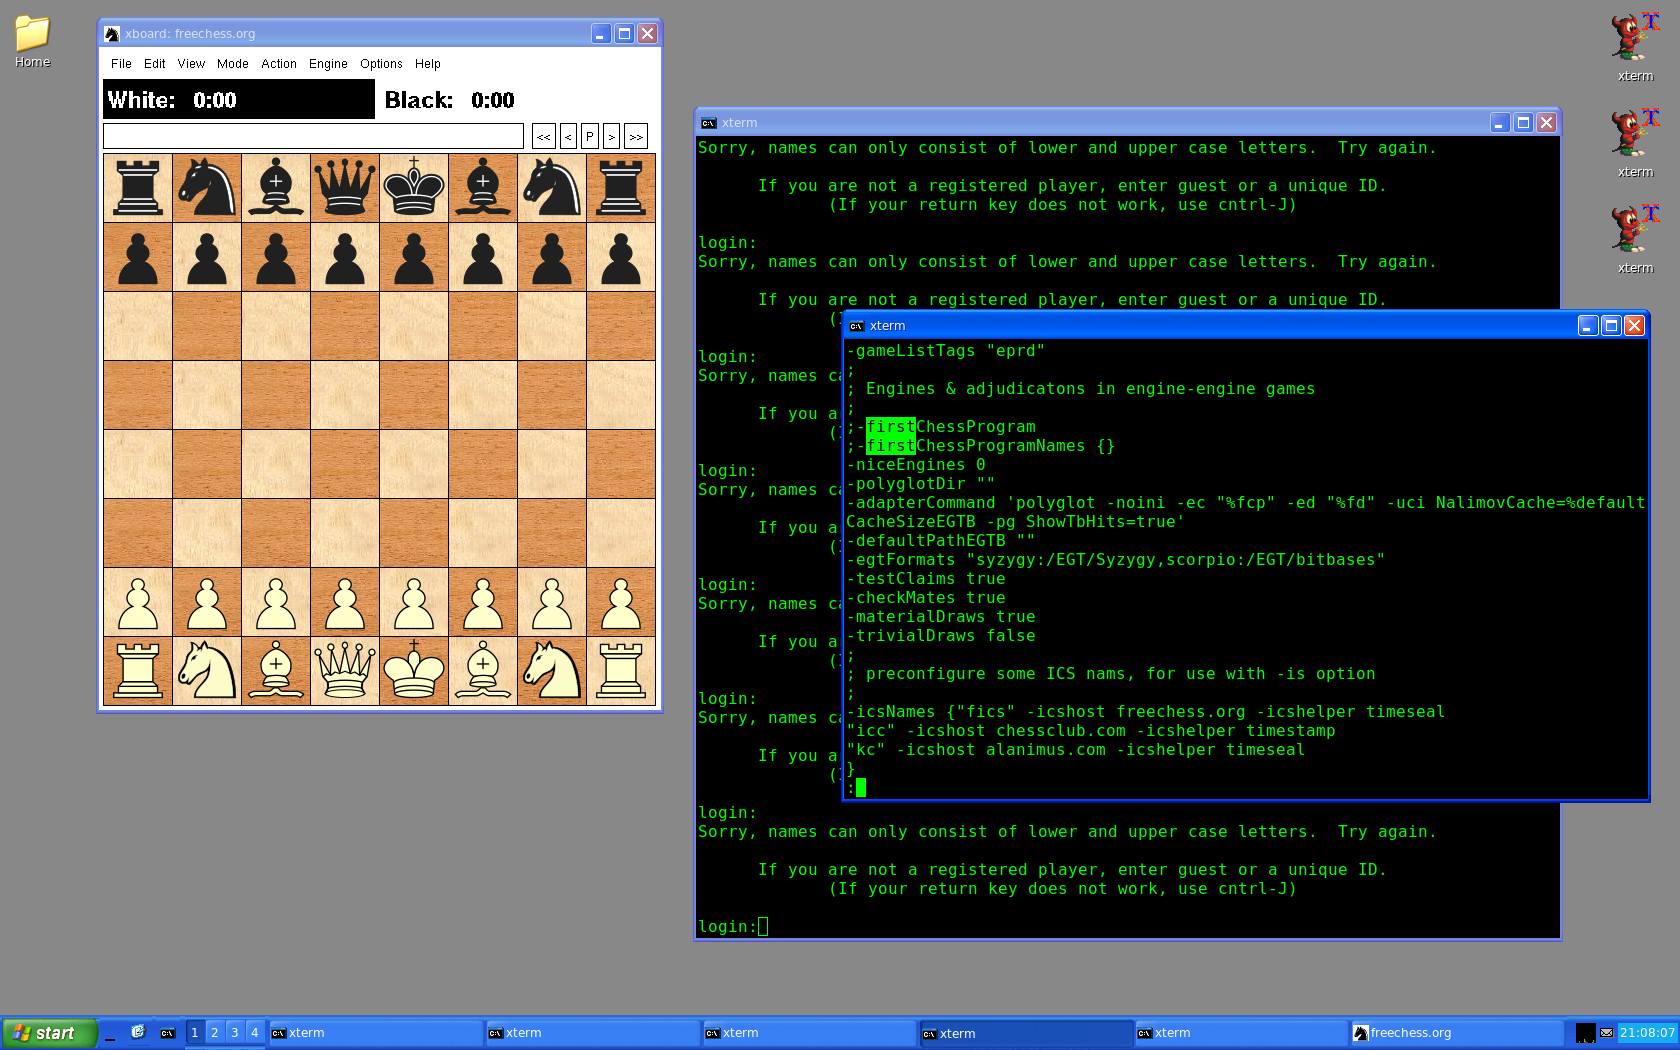Switch to workspace 2 in pager
This screenshot has width=1680, height=1050.
pyautogui.click(x=214, y=1033)
